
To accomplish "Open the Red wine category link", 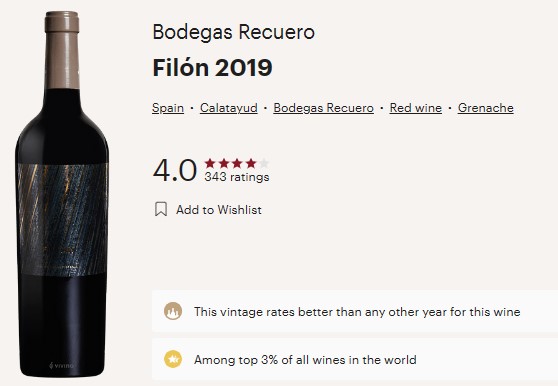I will tap(416, 108).
